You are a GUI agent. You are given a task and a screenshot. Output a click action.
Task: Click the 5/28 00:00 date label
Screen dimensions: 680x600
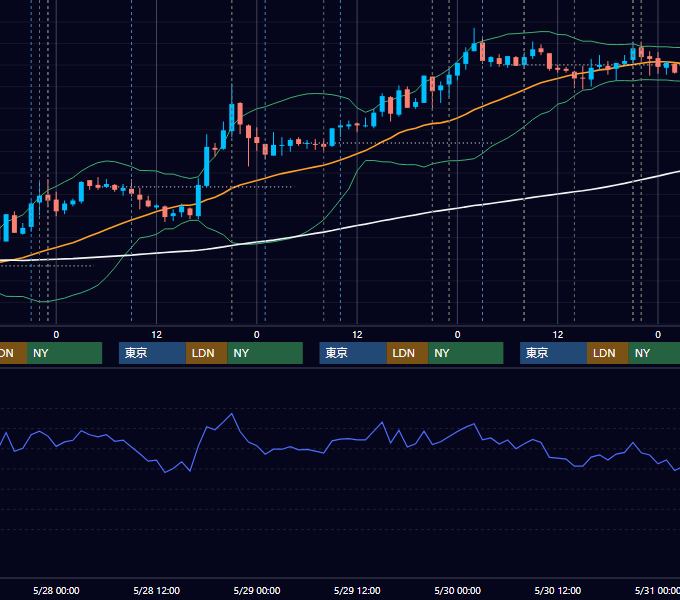click(x=56, y=590)
